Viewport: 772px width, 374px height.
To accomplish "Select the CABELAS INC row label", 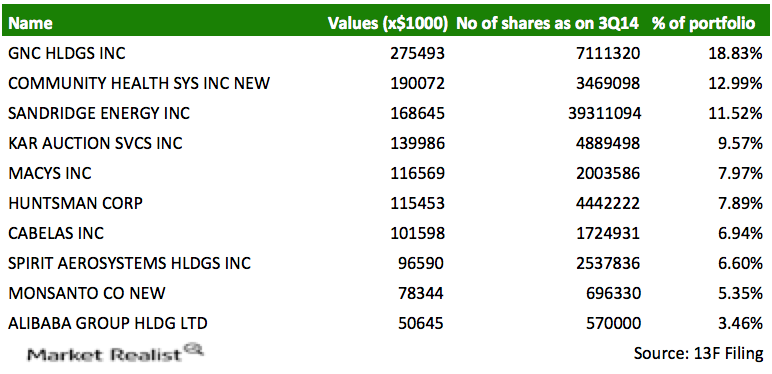I will tap(56, 233).
